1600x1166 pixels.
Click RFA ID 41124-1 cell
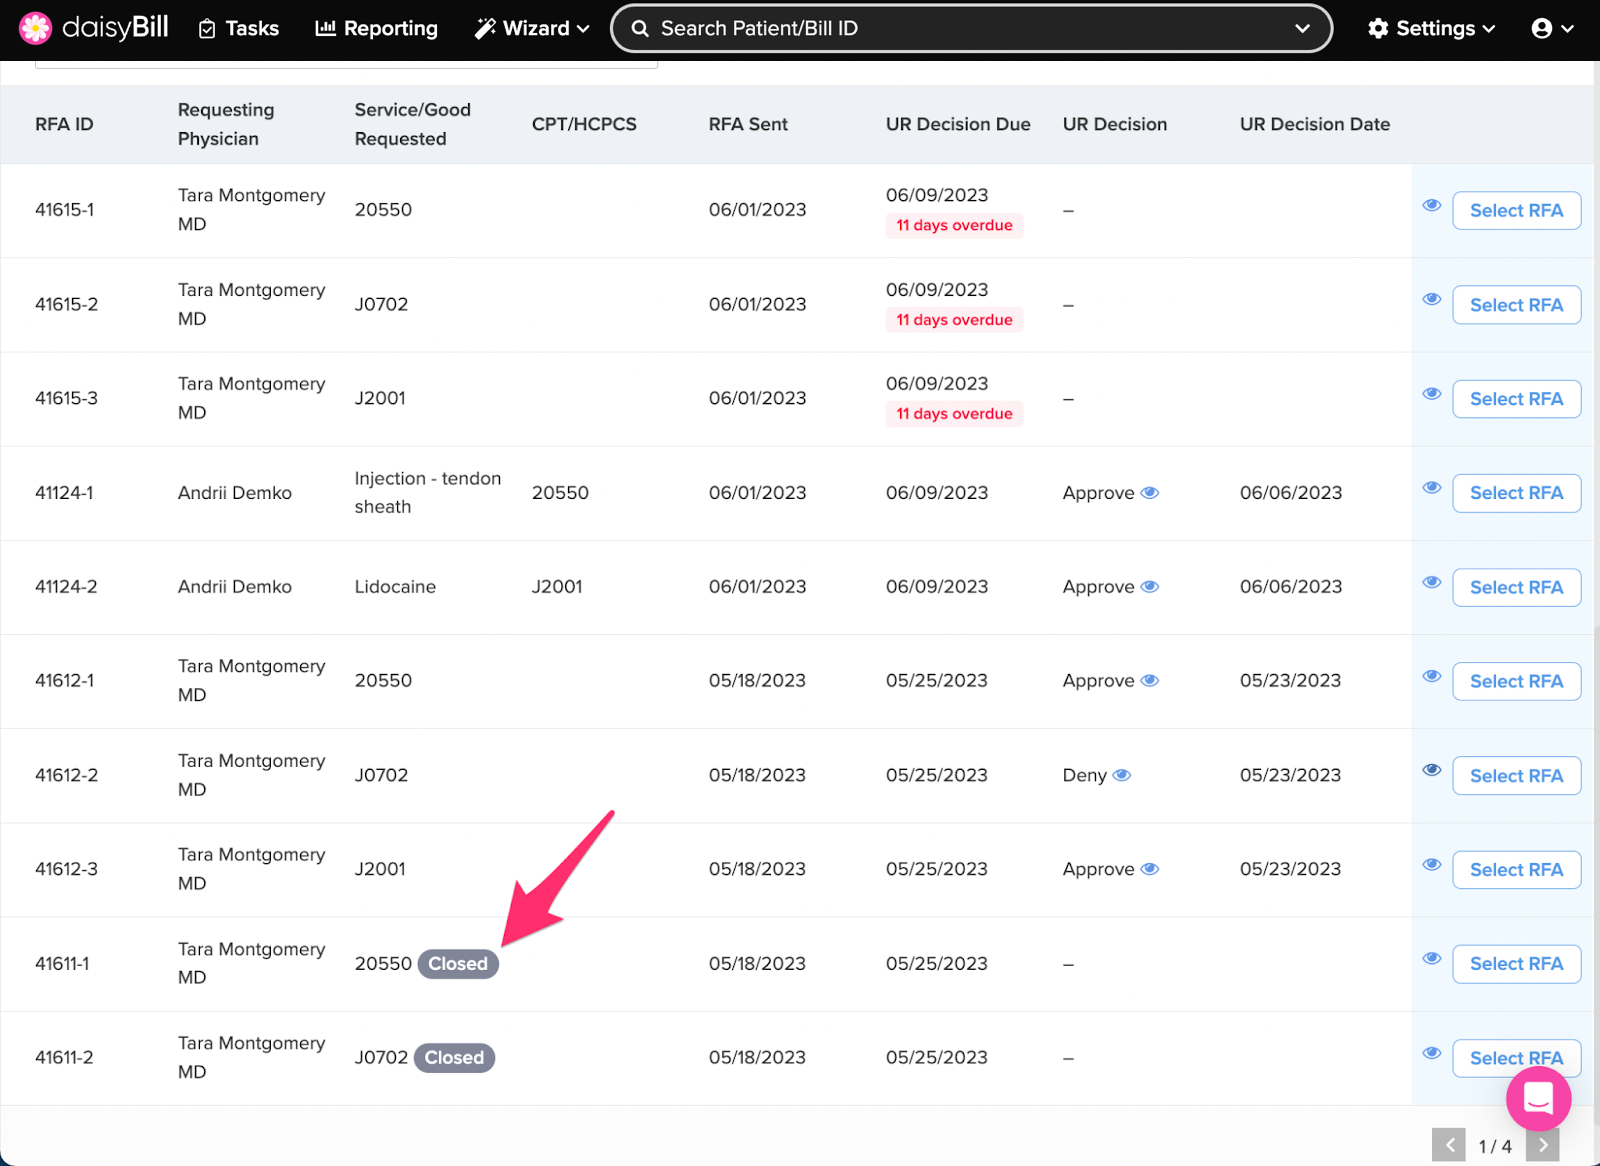pyautogui.click(x=64, y=493)
